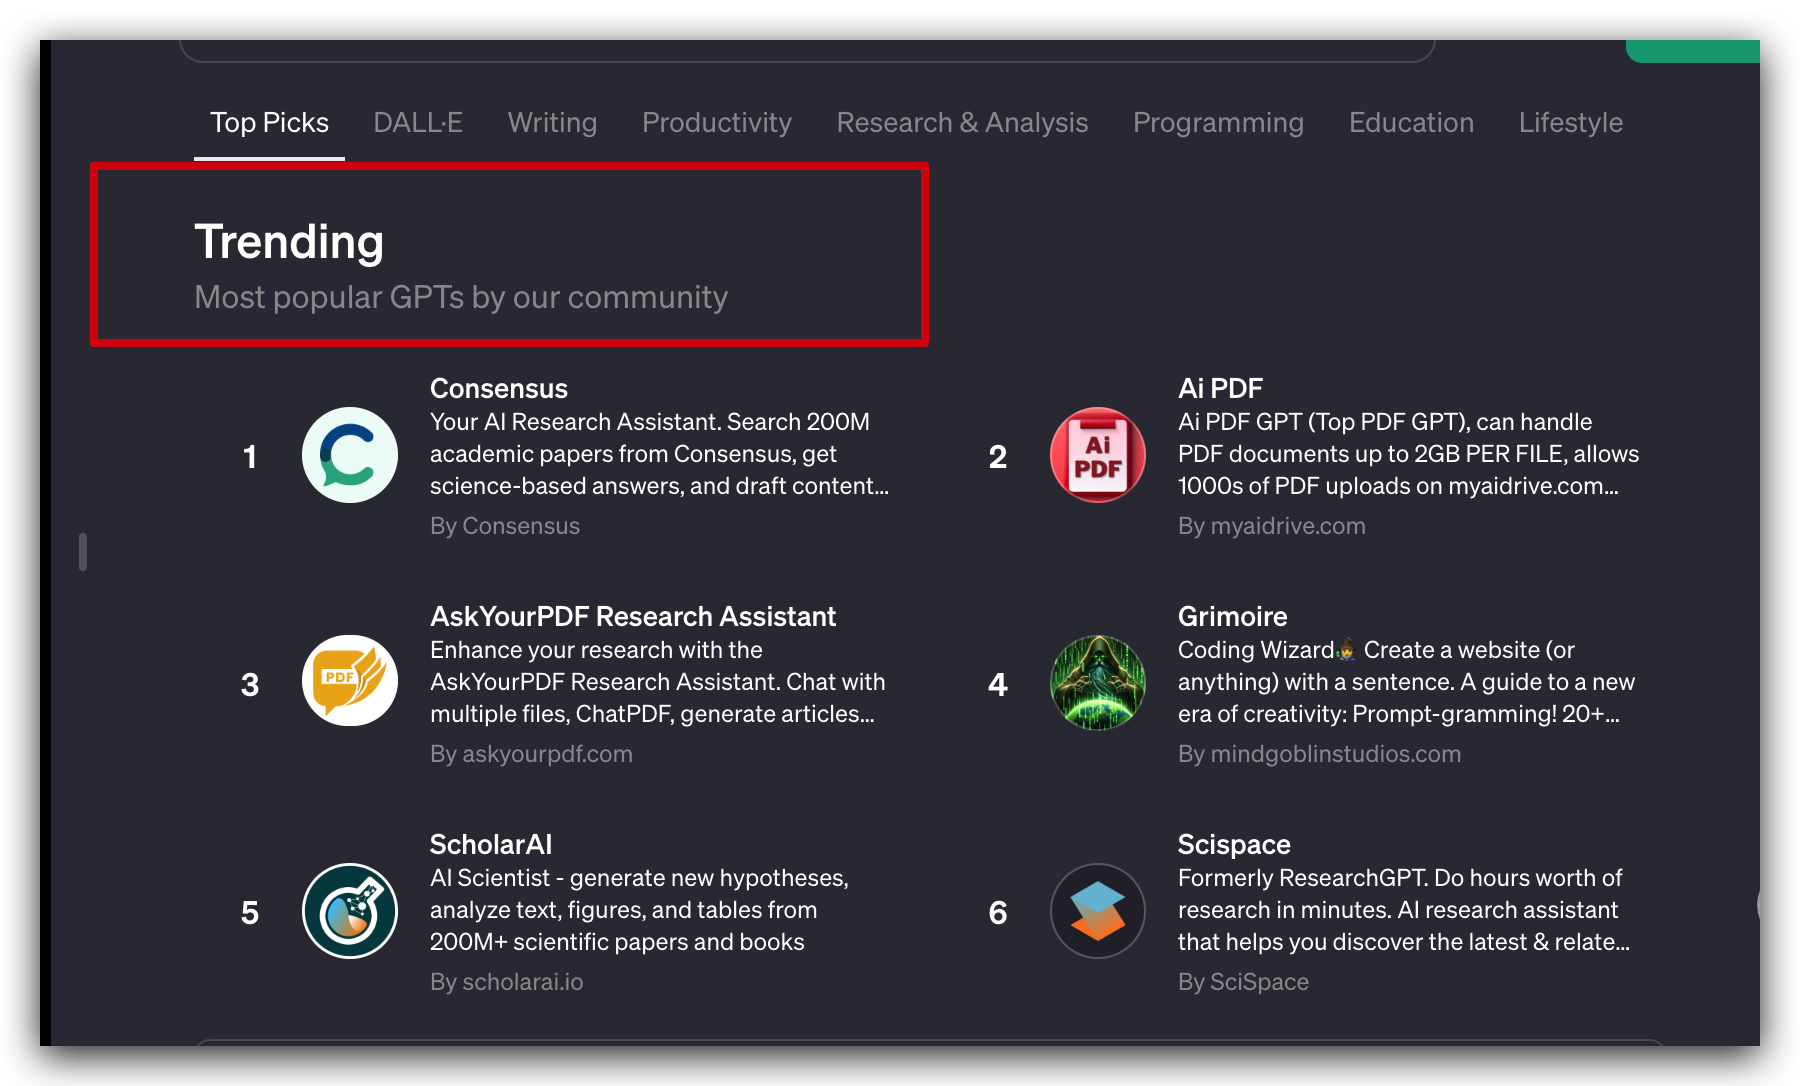Click the rank number 3 beside AskYourPDF
The height and width of the screenshot is (1086, 1800).
(x=250, y=685)
